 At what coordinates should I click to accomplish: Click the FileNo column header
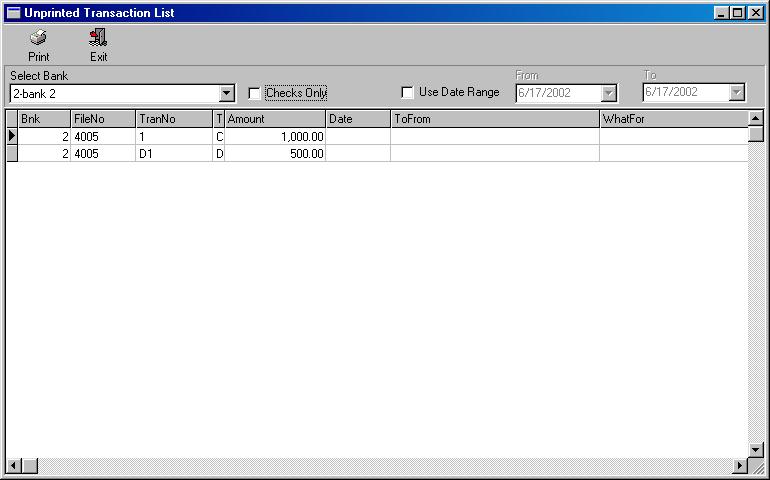click(102, 119)
